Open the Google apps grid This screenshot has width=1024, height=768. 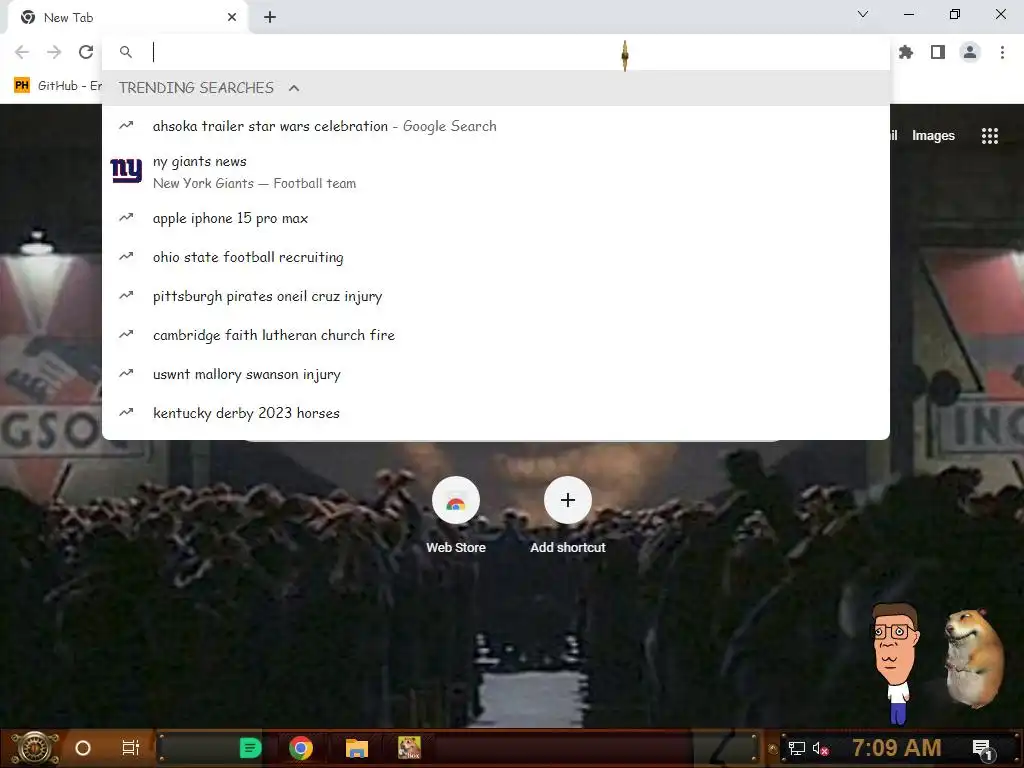point(990,136)
